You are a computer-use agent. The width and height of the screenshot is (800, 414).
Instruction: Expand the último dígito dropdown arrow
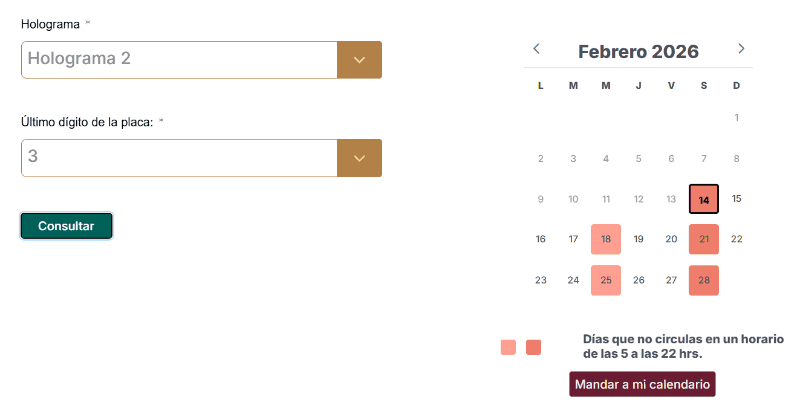tap(360, 158)
